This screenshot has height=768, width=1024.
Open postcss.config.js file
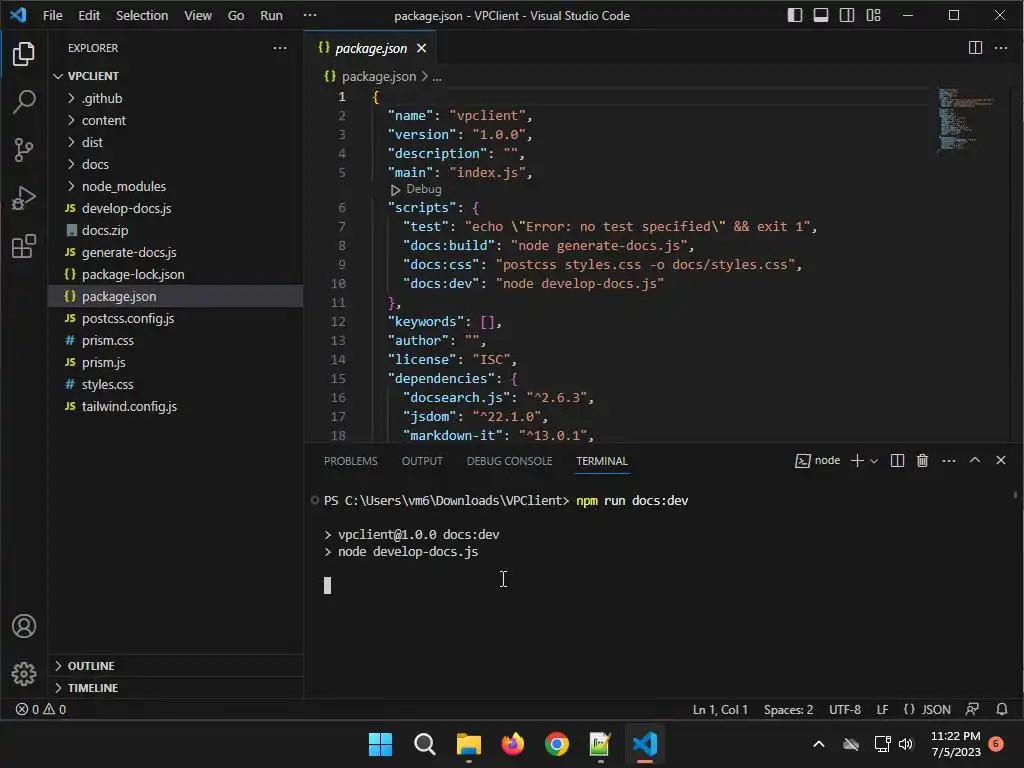(x=176, y=318)
